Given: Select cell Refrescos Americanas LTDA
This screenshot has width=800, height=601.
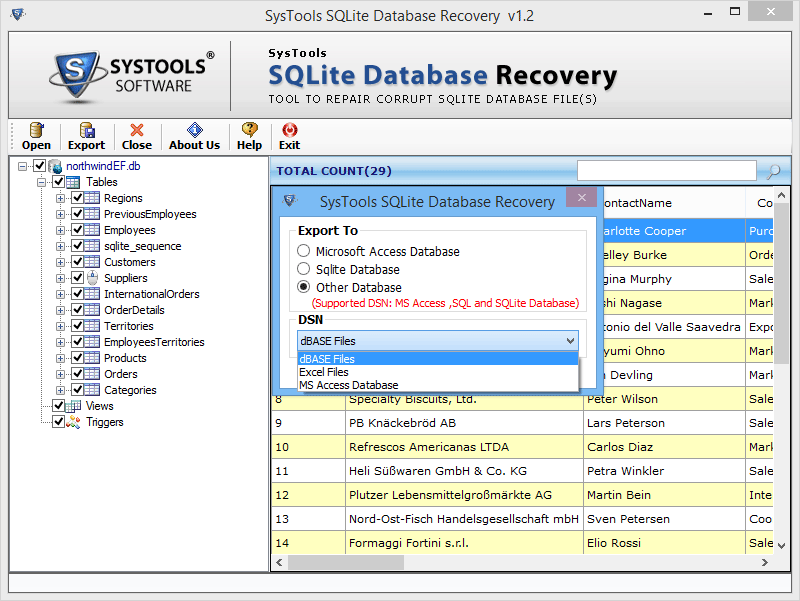Looking at the screenshot, I should [x=464, y=447].
